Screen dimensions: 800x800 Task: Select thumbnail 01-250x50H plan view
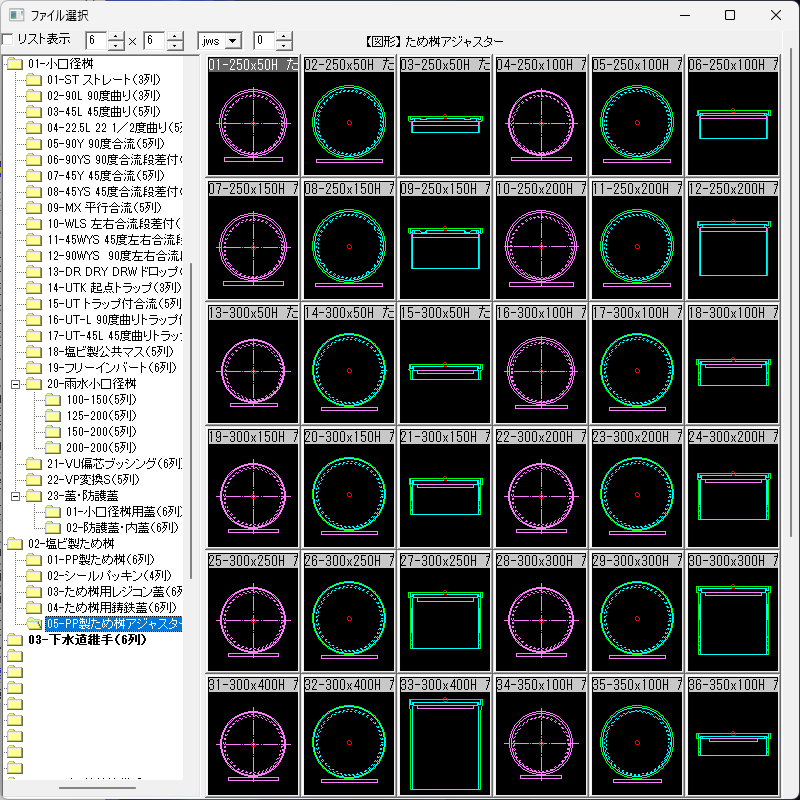(253, 116)
